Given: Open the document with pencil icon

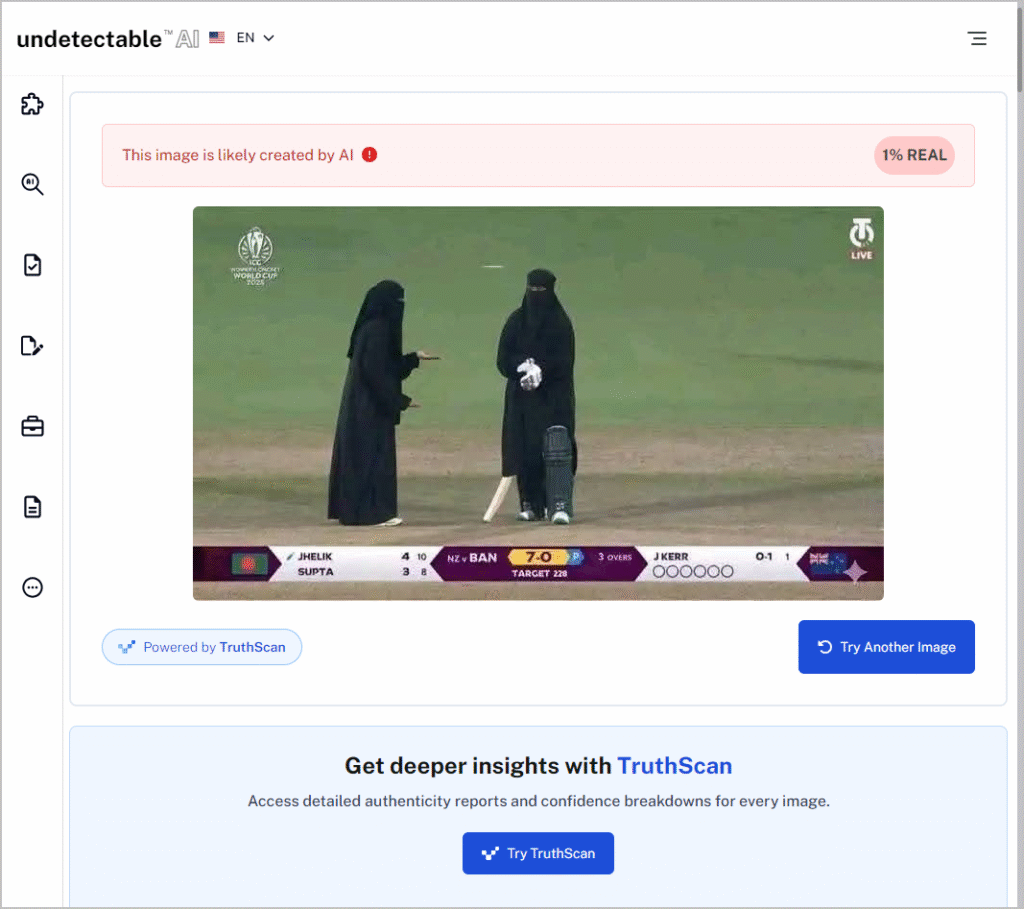Looking at the screenshot, I should [x=33, y=346].
